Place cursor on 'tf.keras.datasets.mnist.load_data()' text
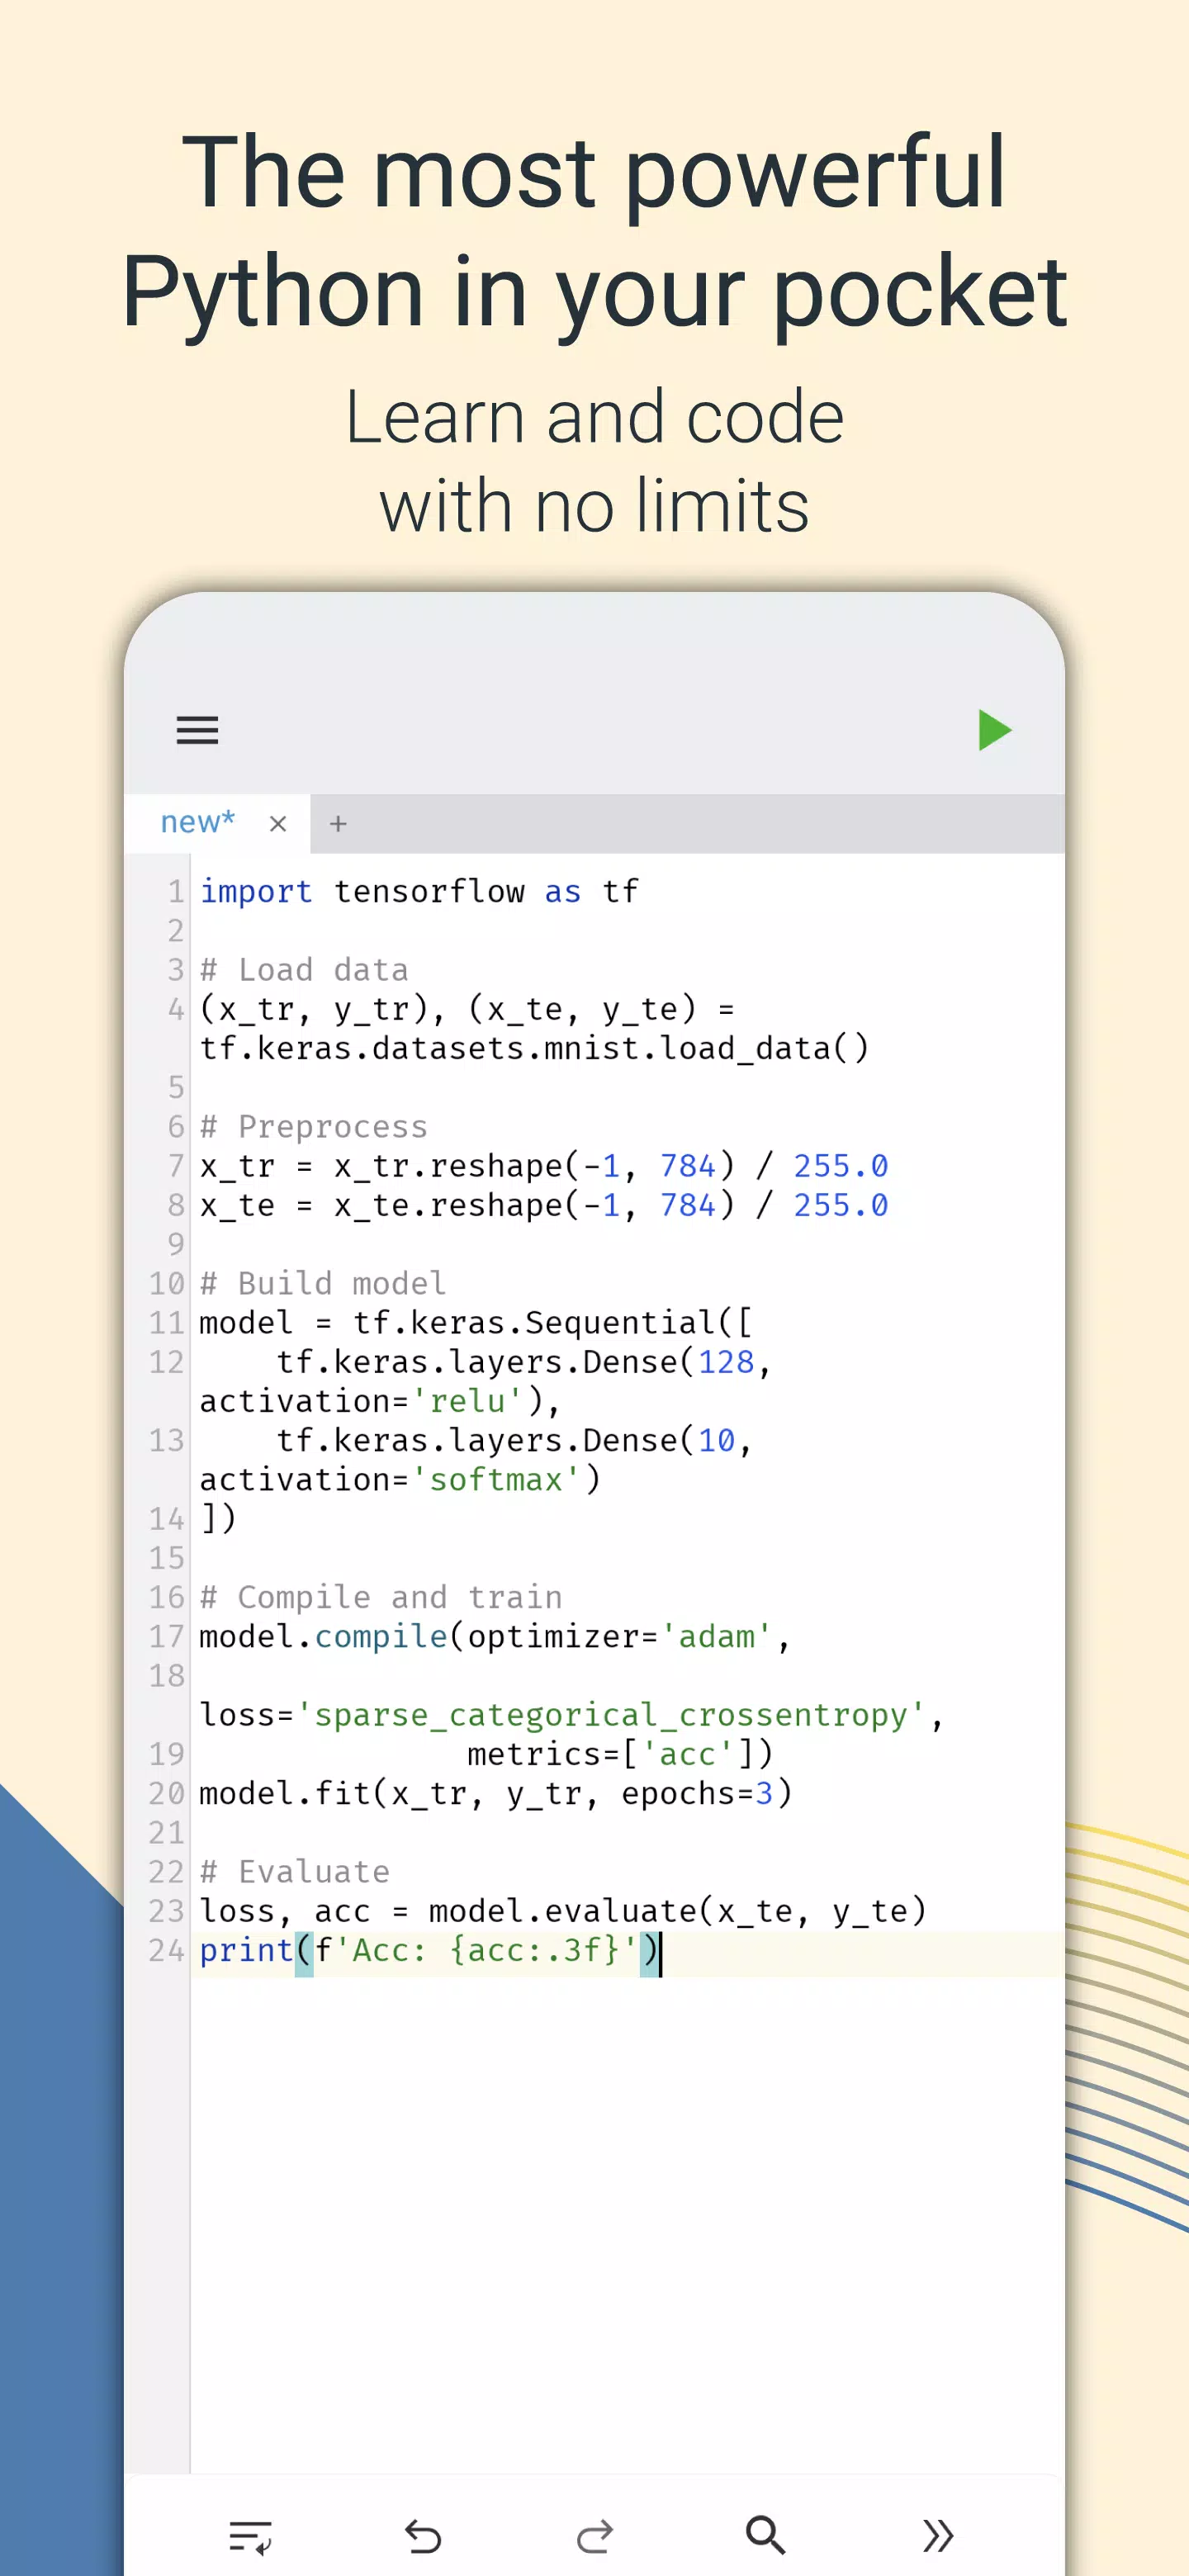 (x=534, y=1048)
